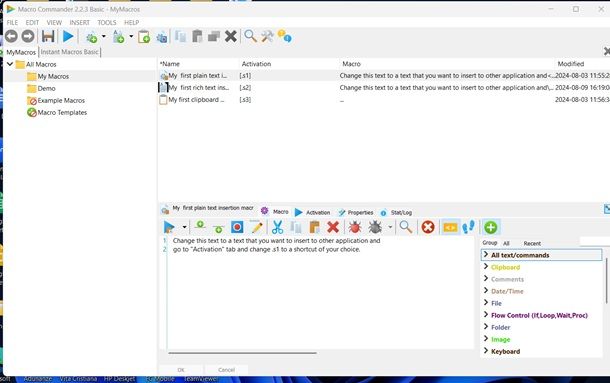Click the duplicate macro icon
Viewport: 610px width, 383px height.
214,37
